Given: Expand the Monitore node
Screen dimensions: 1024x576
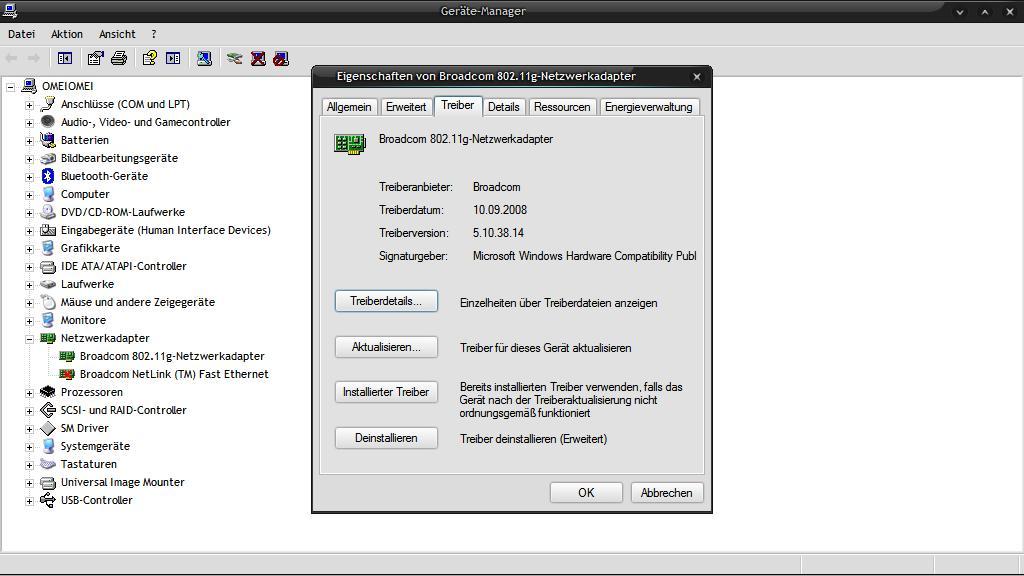Looking at the screenshot, I should 29,321.
